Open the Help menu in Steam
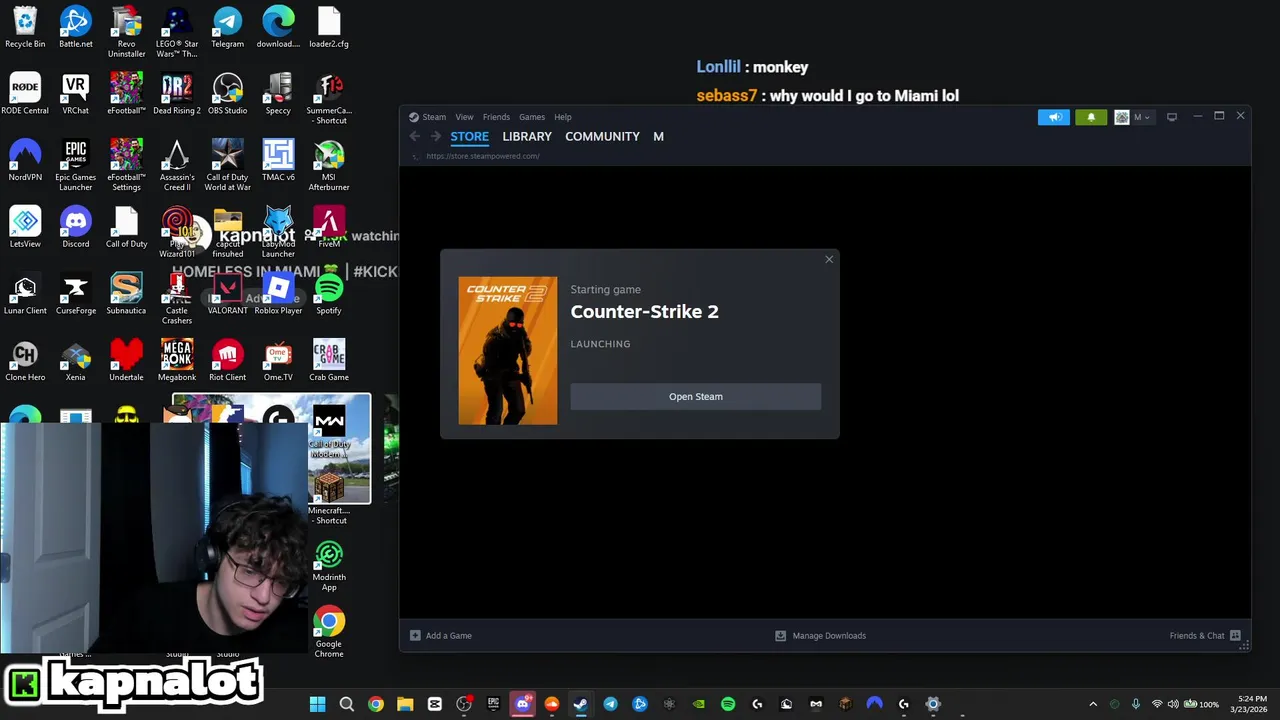This screenshot has width=1280, height=720. pyautogui.click(x=563, y=117)
